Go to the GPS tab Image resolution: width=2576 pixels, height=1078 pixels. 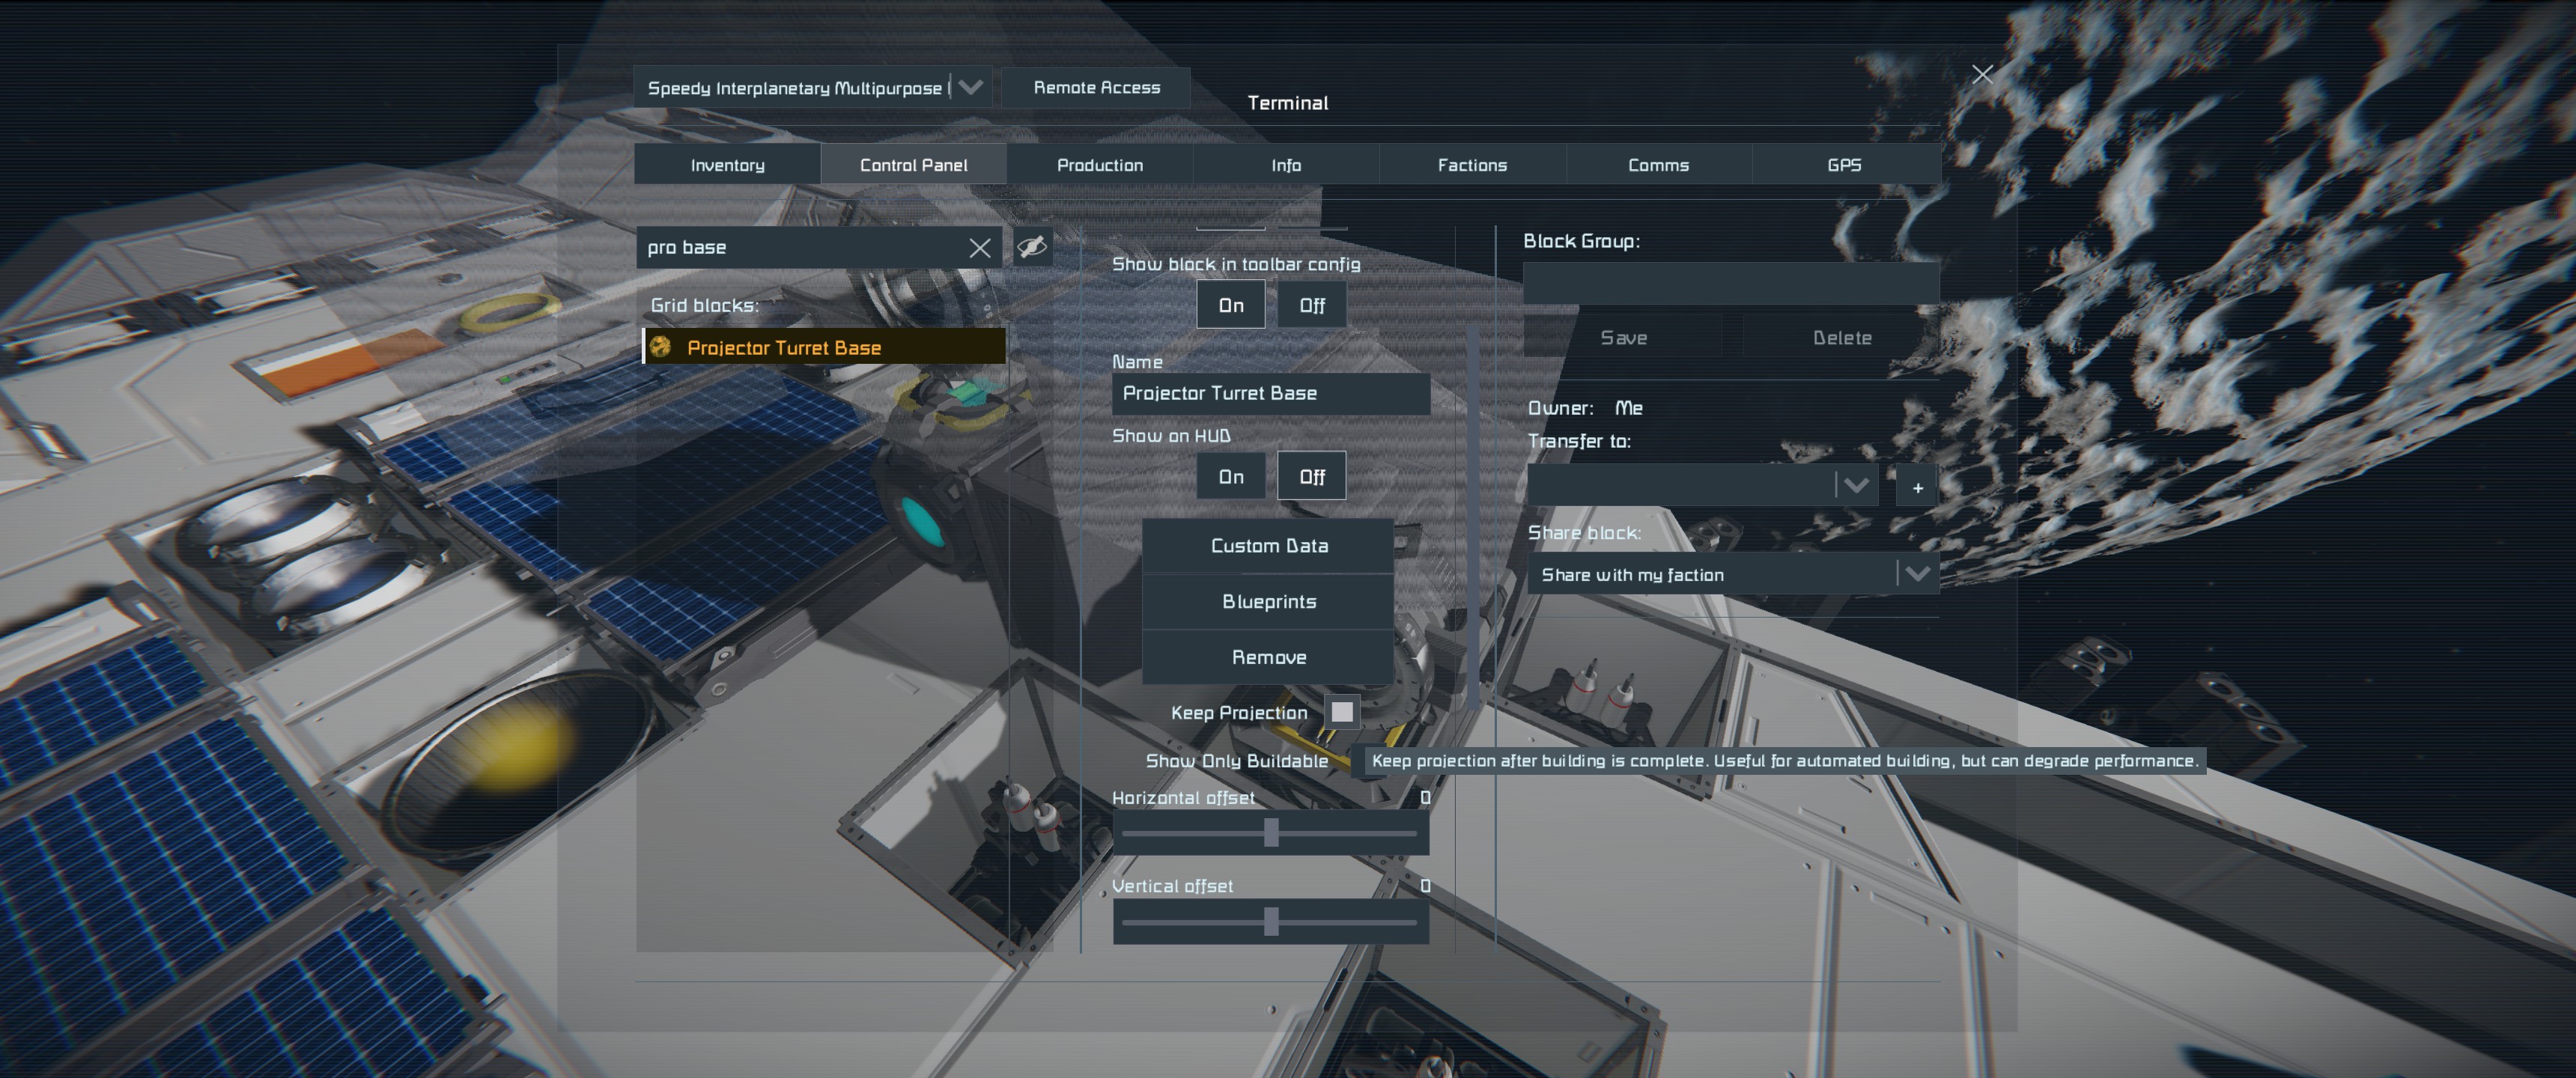(1843, 165)
